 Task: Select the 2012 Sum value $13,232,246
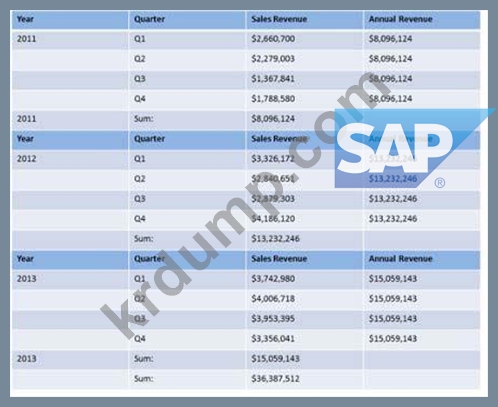click(275, 239)
